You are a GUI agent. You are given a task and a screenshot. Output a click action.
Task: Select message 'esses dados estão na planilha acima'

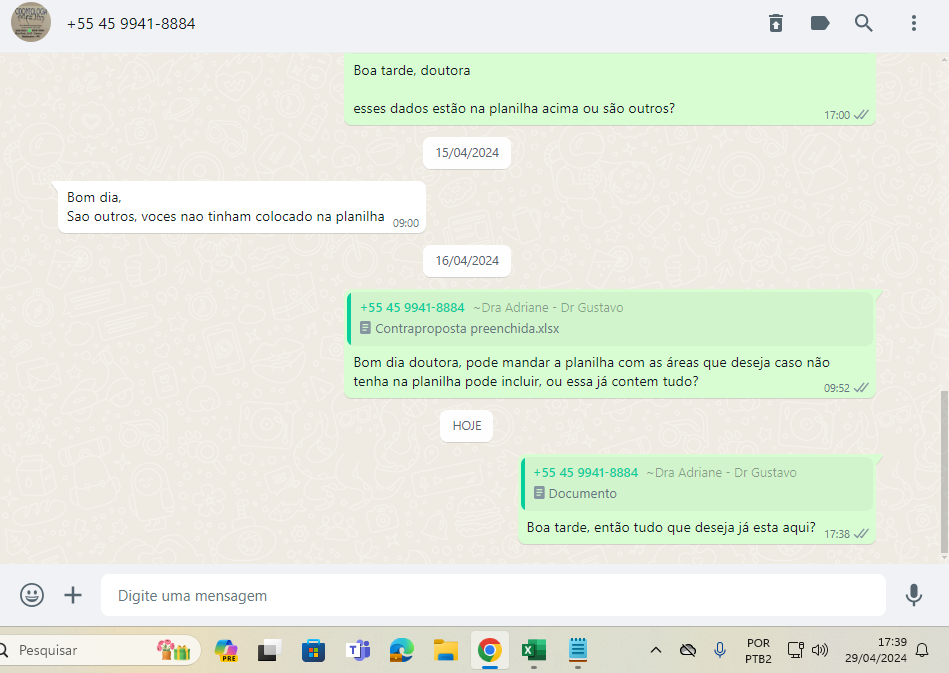click(610, 90)
